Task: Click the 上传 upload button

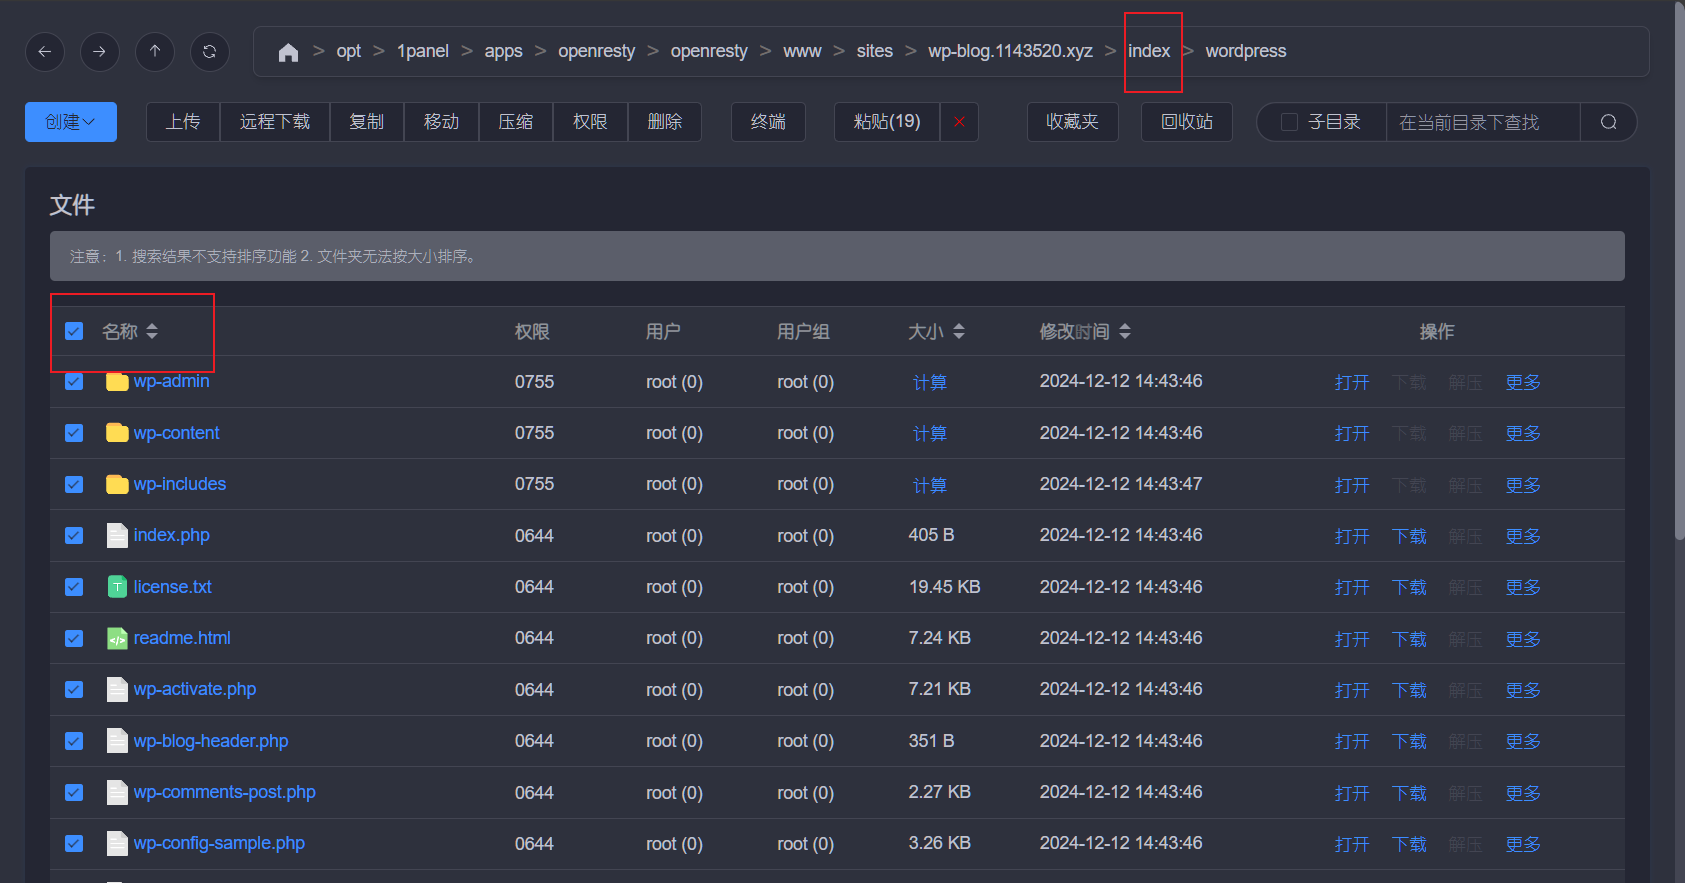Action: (x=183, y=122)
